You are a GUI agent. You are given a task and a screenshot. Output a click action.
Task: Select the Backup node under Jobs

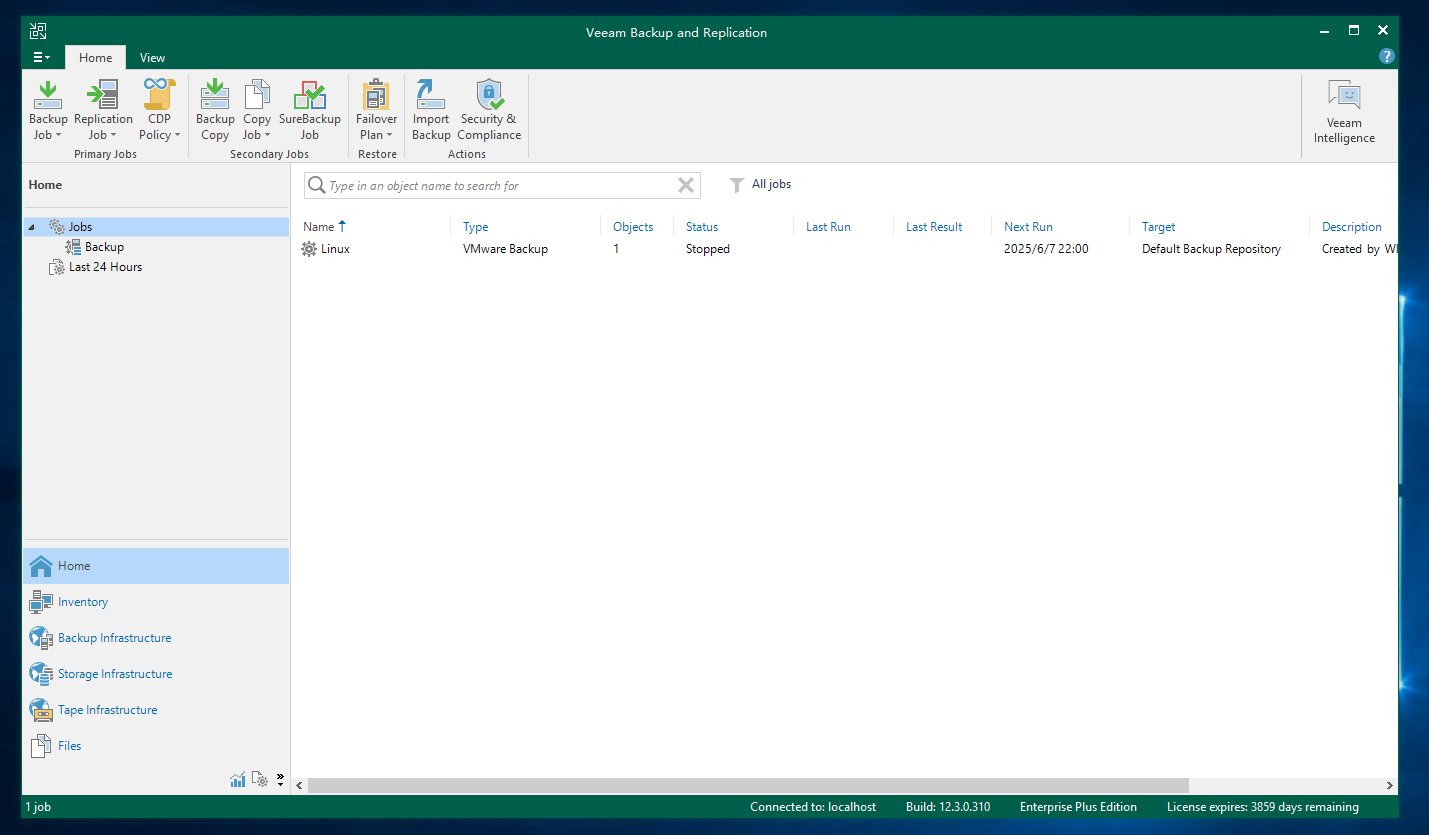click(x=104, y=247)
